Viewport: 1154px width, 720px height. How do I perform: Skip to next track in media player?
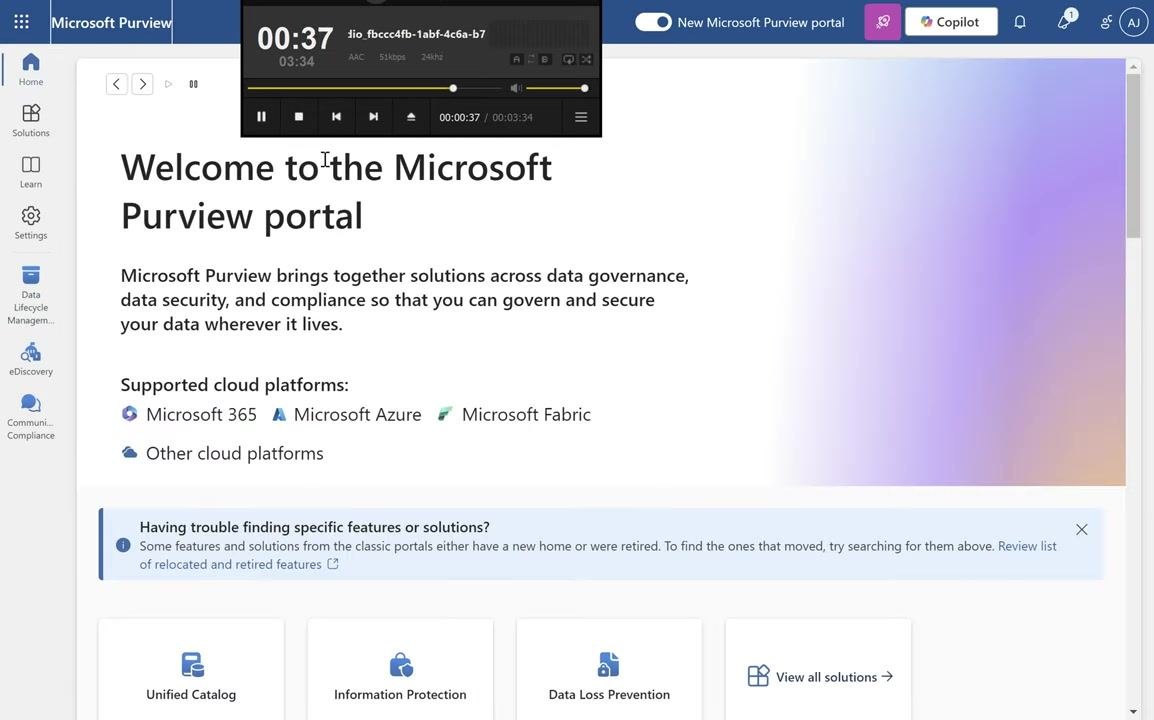[x=374, y=116]
